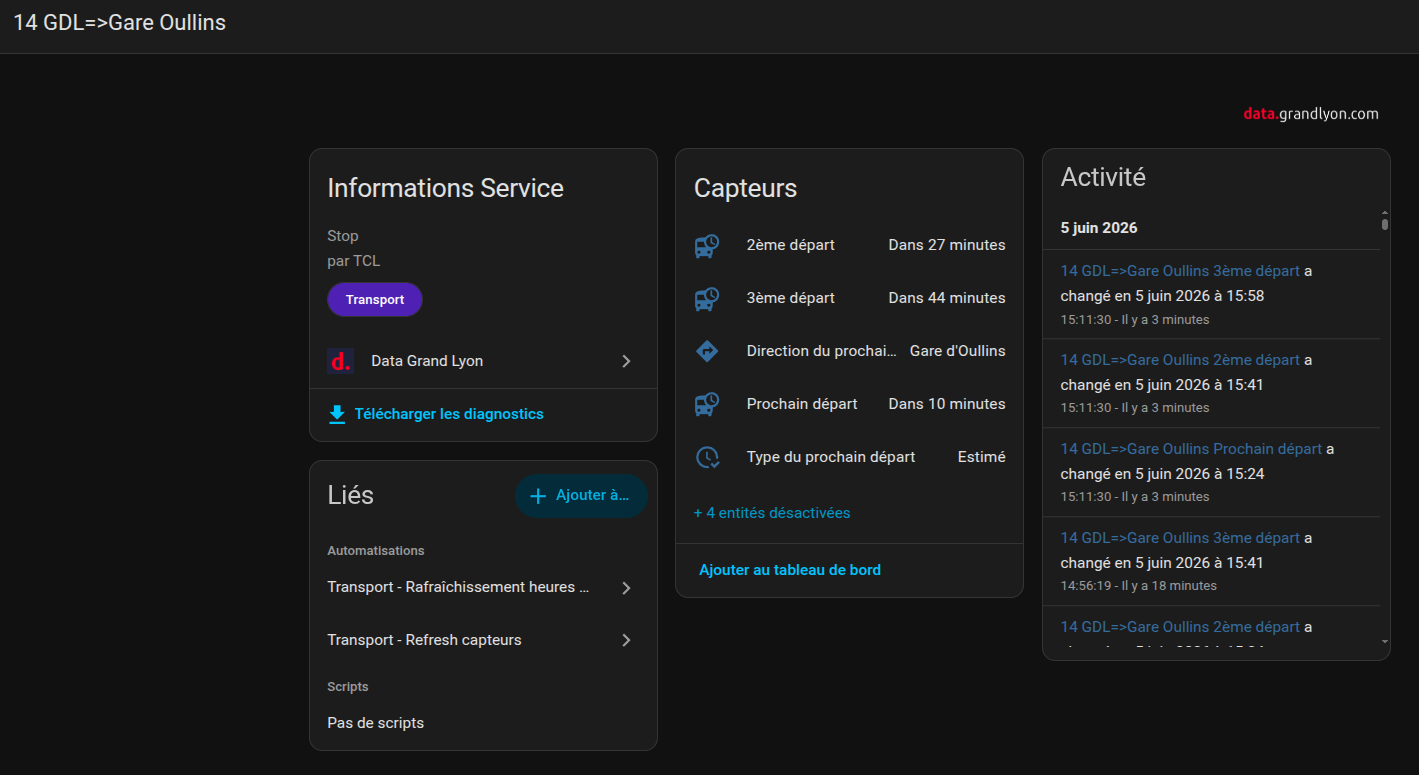Click the plus icon in the Ajouter button
The image size is (1419, 775).
pos(537,496)
